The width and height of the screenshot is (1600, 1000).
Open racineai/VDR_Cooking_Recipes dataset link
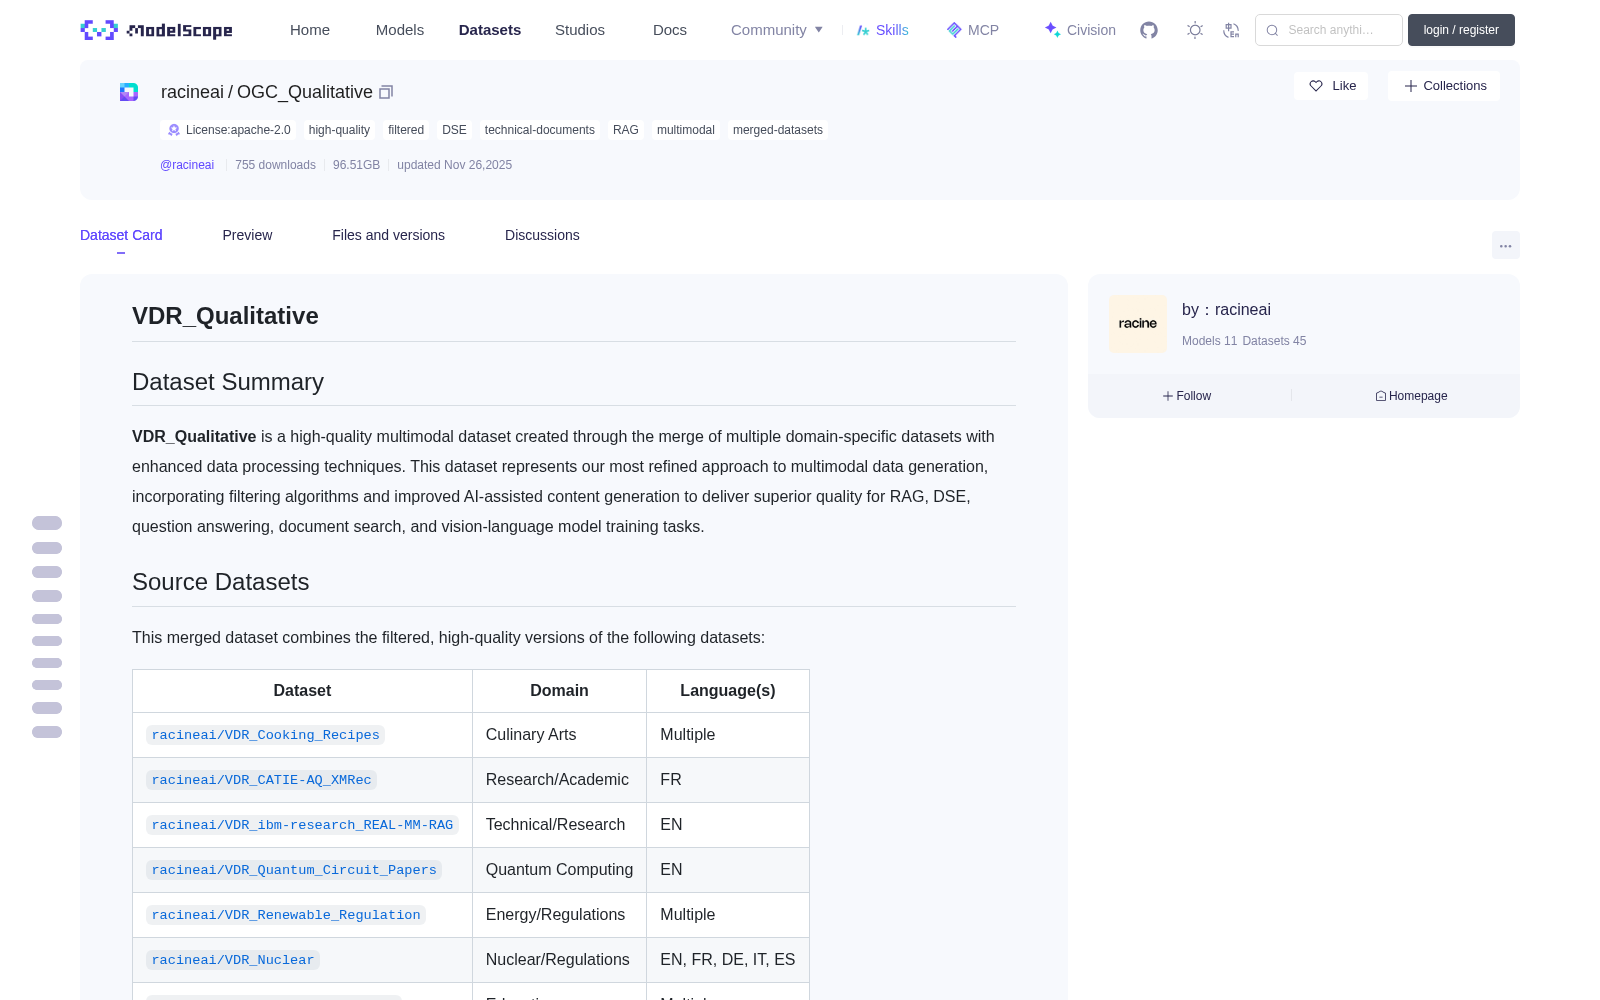(266, 735)
